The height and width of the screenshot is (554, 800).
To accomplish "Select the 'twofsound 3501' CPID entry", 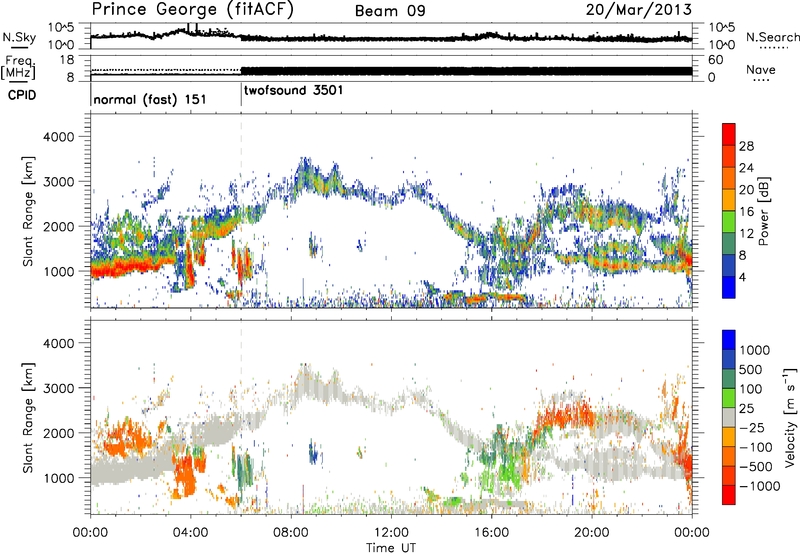I will point(293,91).
